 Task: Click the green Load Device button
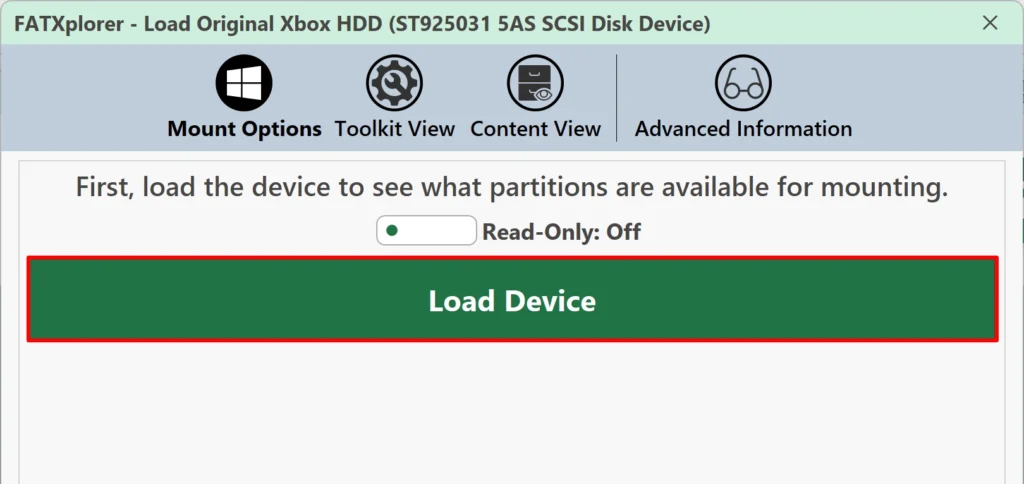pos(513,299)
